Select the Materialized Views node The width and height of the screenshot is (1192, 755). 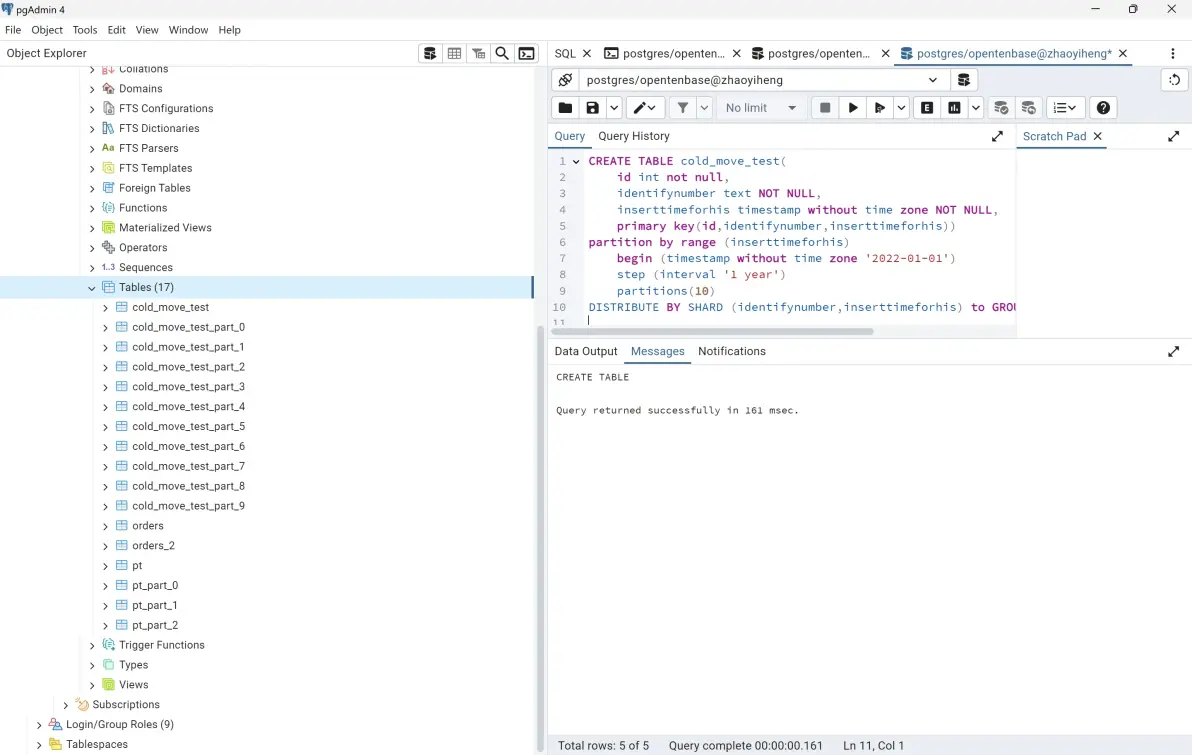[165, 227]
